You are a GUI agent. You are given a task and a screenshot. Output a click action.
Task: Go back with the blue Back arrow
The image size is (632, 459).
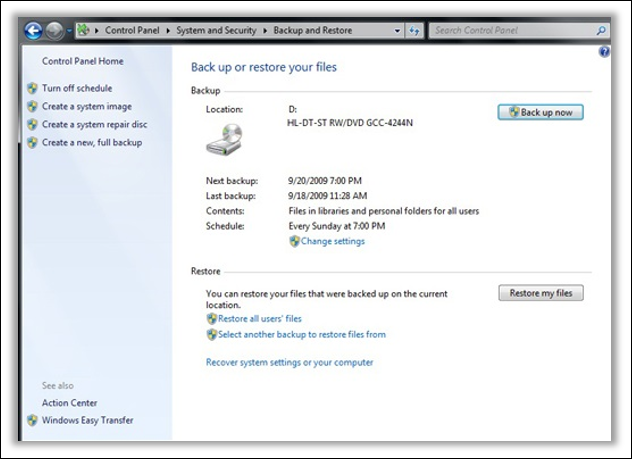tap(33, 30)
